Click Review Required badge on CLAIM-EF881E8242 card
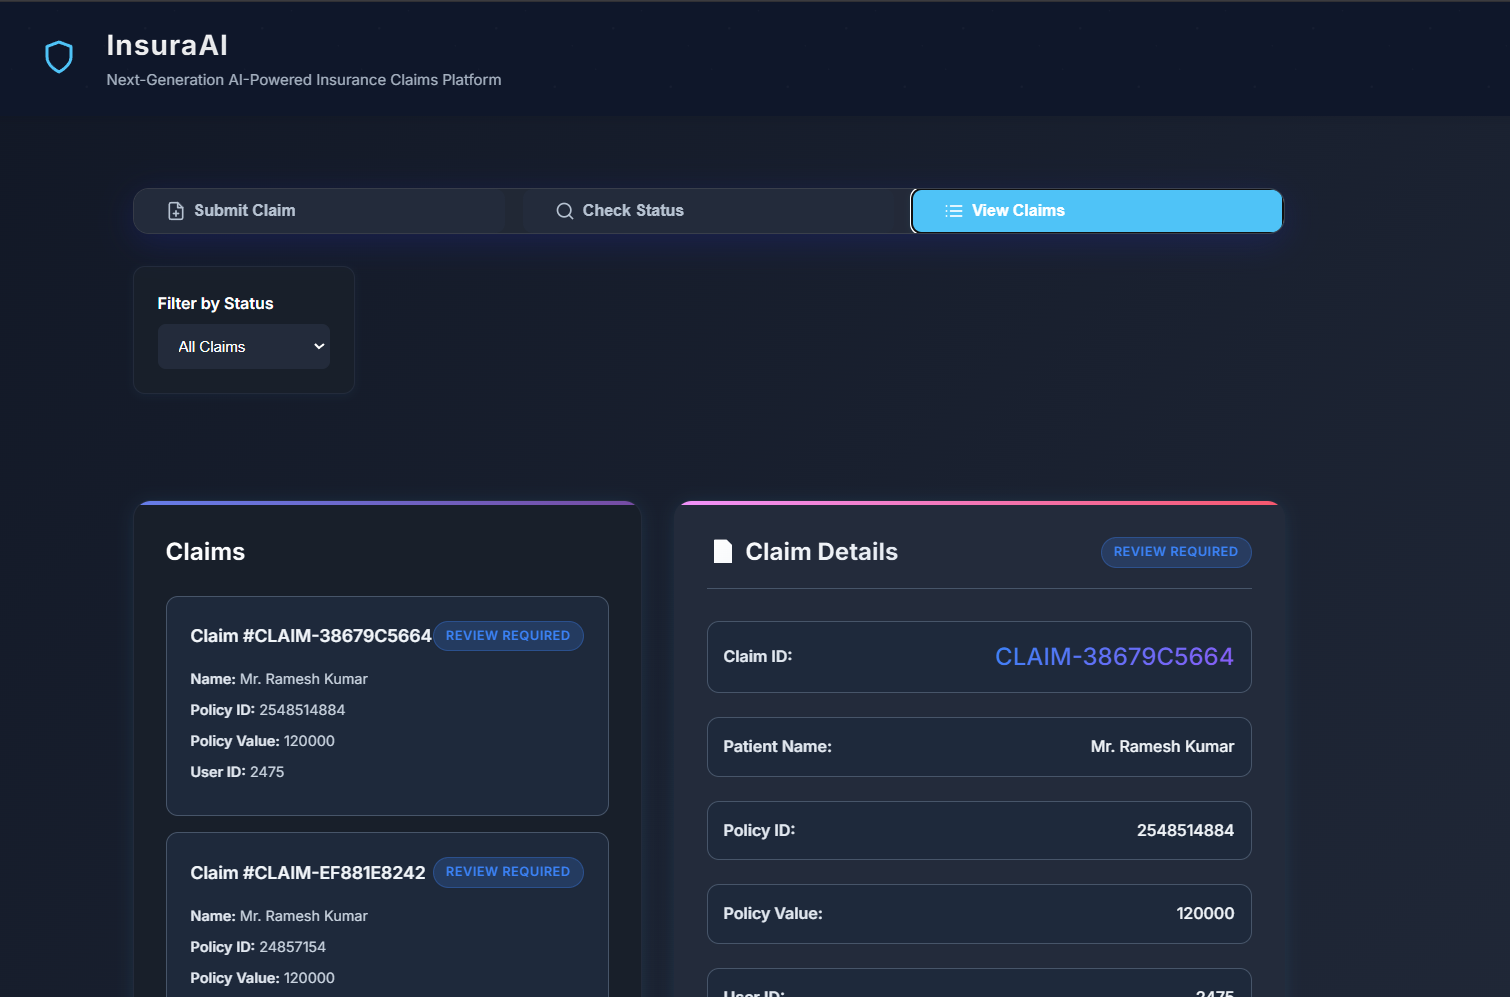 pyautogui.click(x=508, y=872)
